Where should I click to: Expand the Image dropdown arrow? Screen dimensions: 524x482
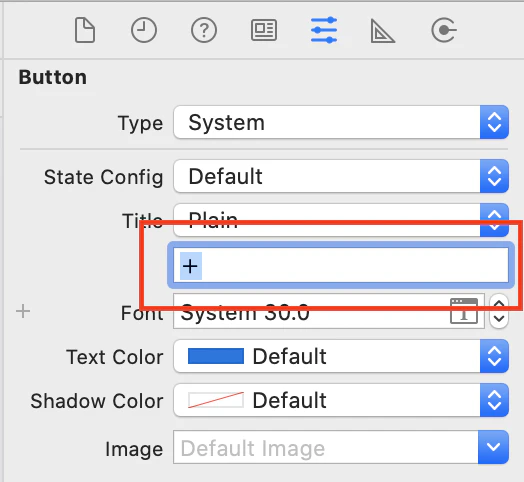[494, 447]
